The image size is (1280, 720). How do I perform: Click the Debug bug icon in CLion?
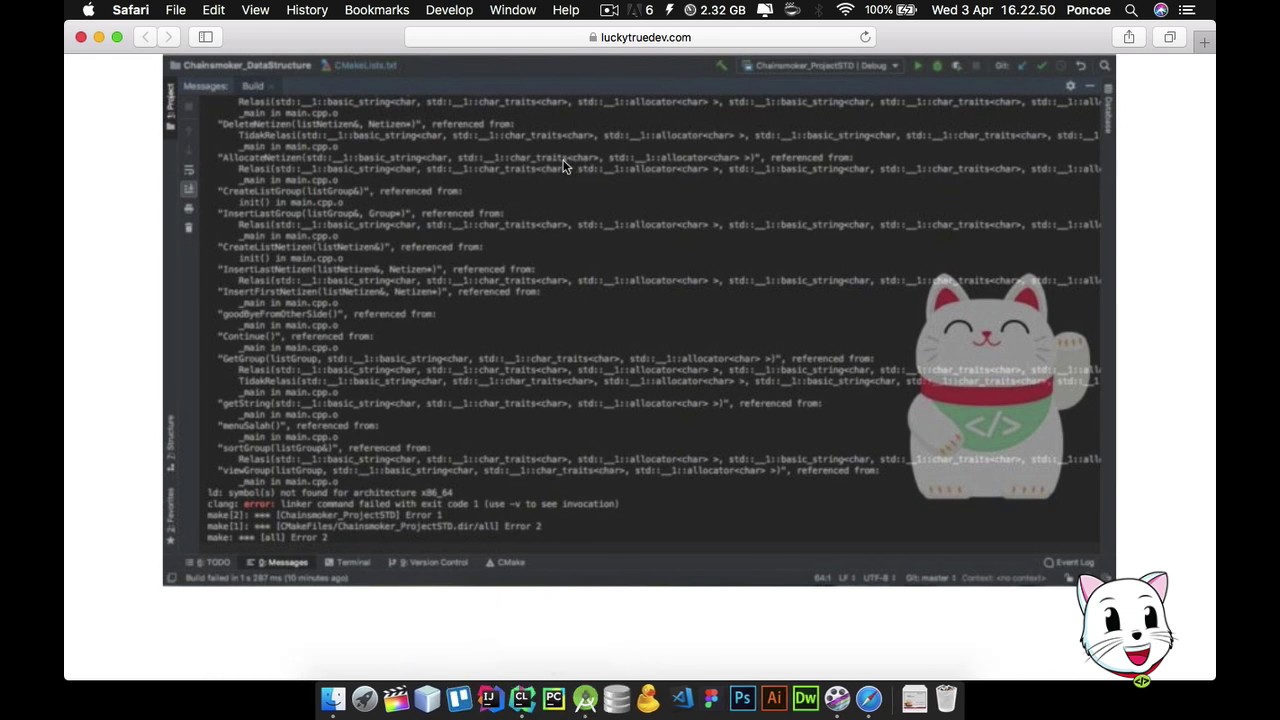[937, 66]
